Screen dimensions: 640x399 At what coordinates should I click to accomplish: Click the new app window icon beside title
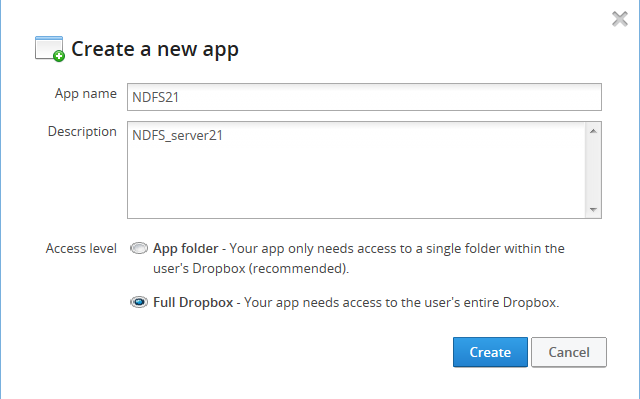[x=49, y=49]
